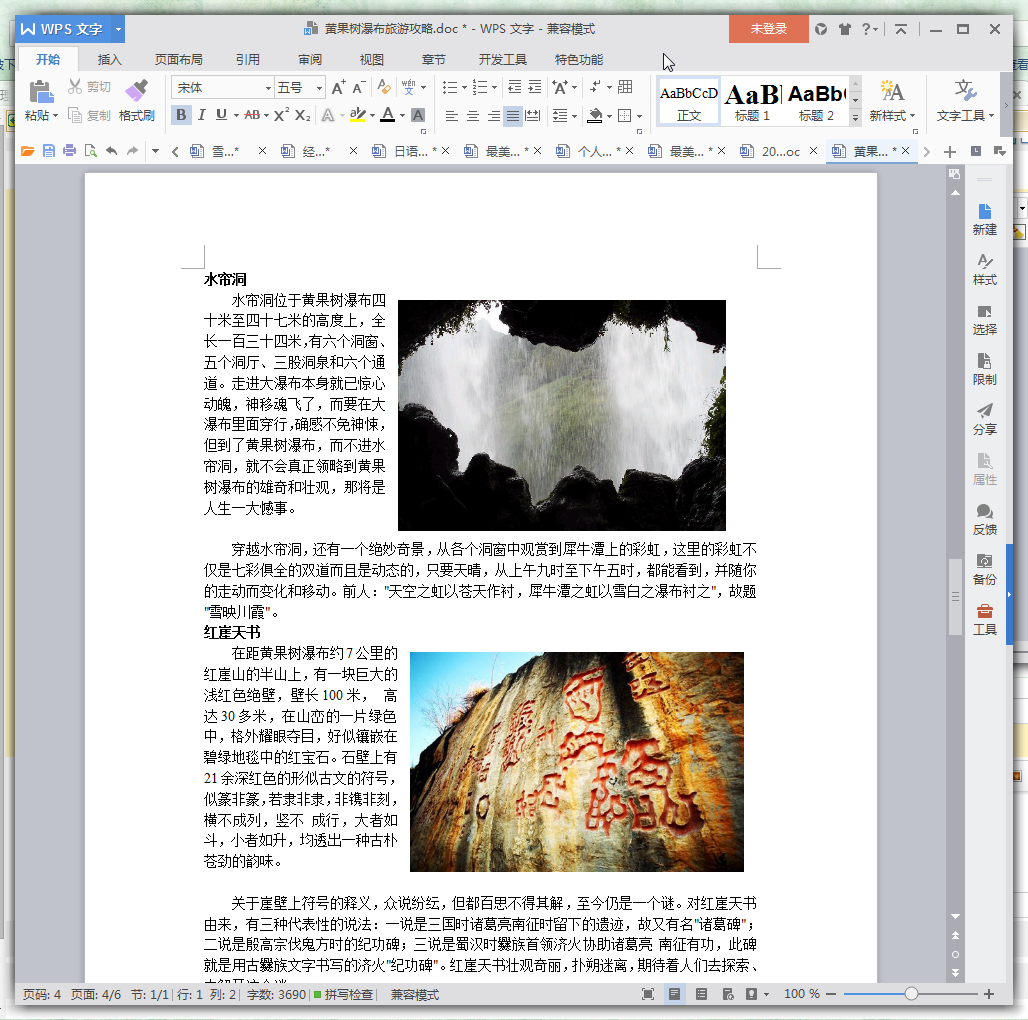Viewport: 1028px width, 1020px height.
Task: Click 拼写检查 in the status bar
Action: [x=344, y=994]
